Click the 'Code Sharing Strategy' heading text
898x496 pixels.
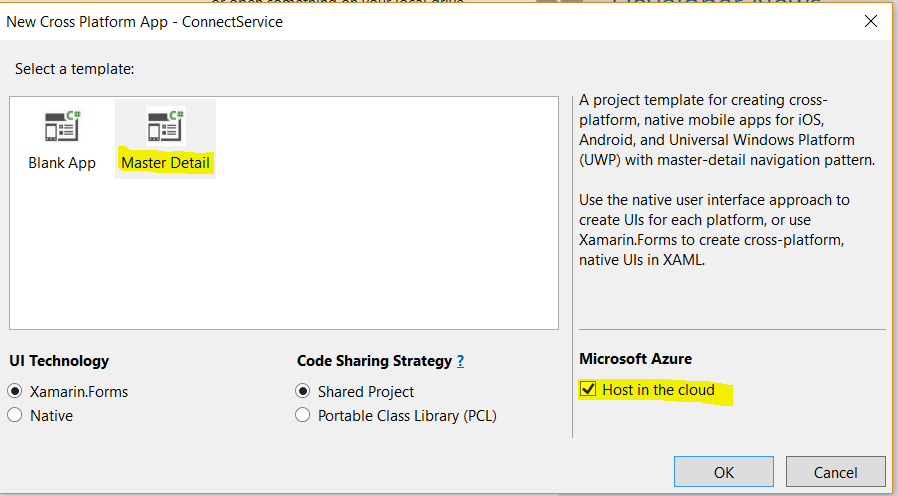tap(373, 361)
